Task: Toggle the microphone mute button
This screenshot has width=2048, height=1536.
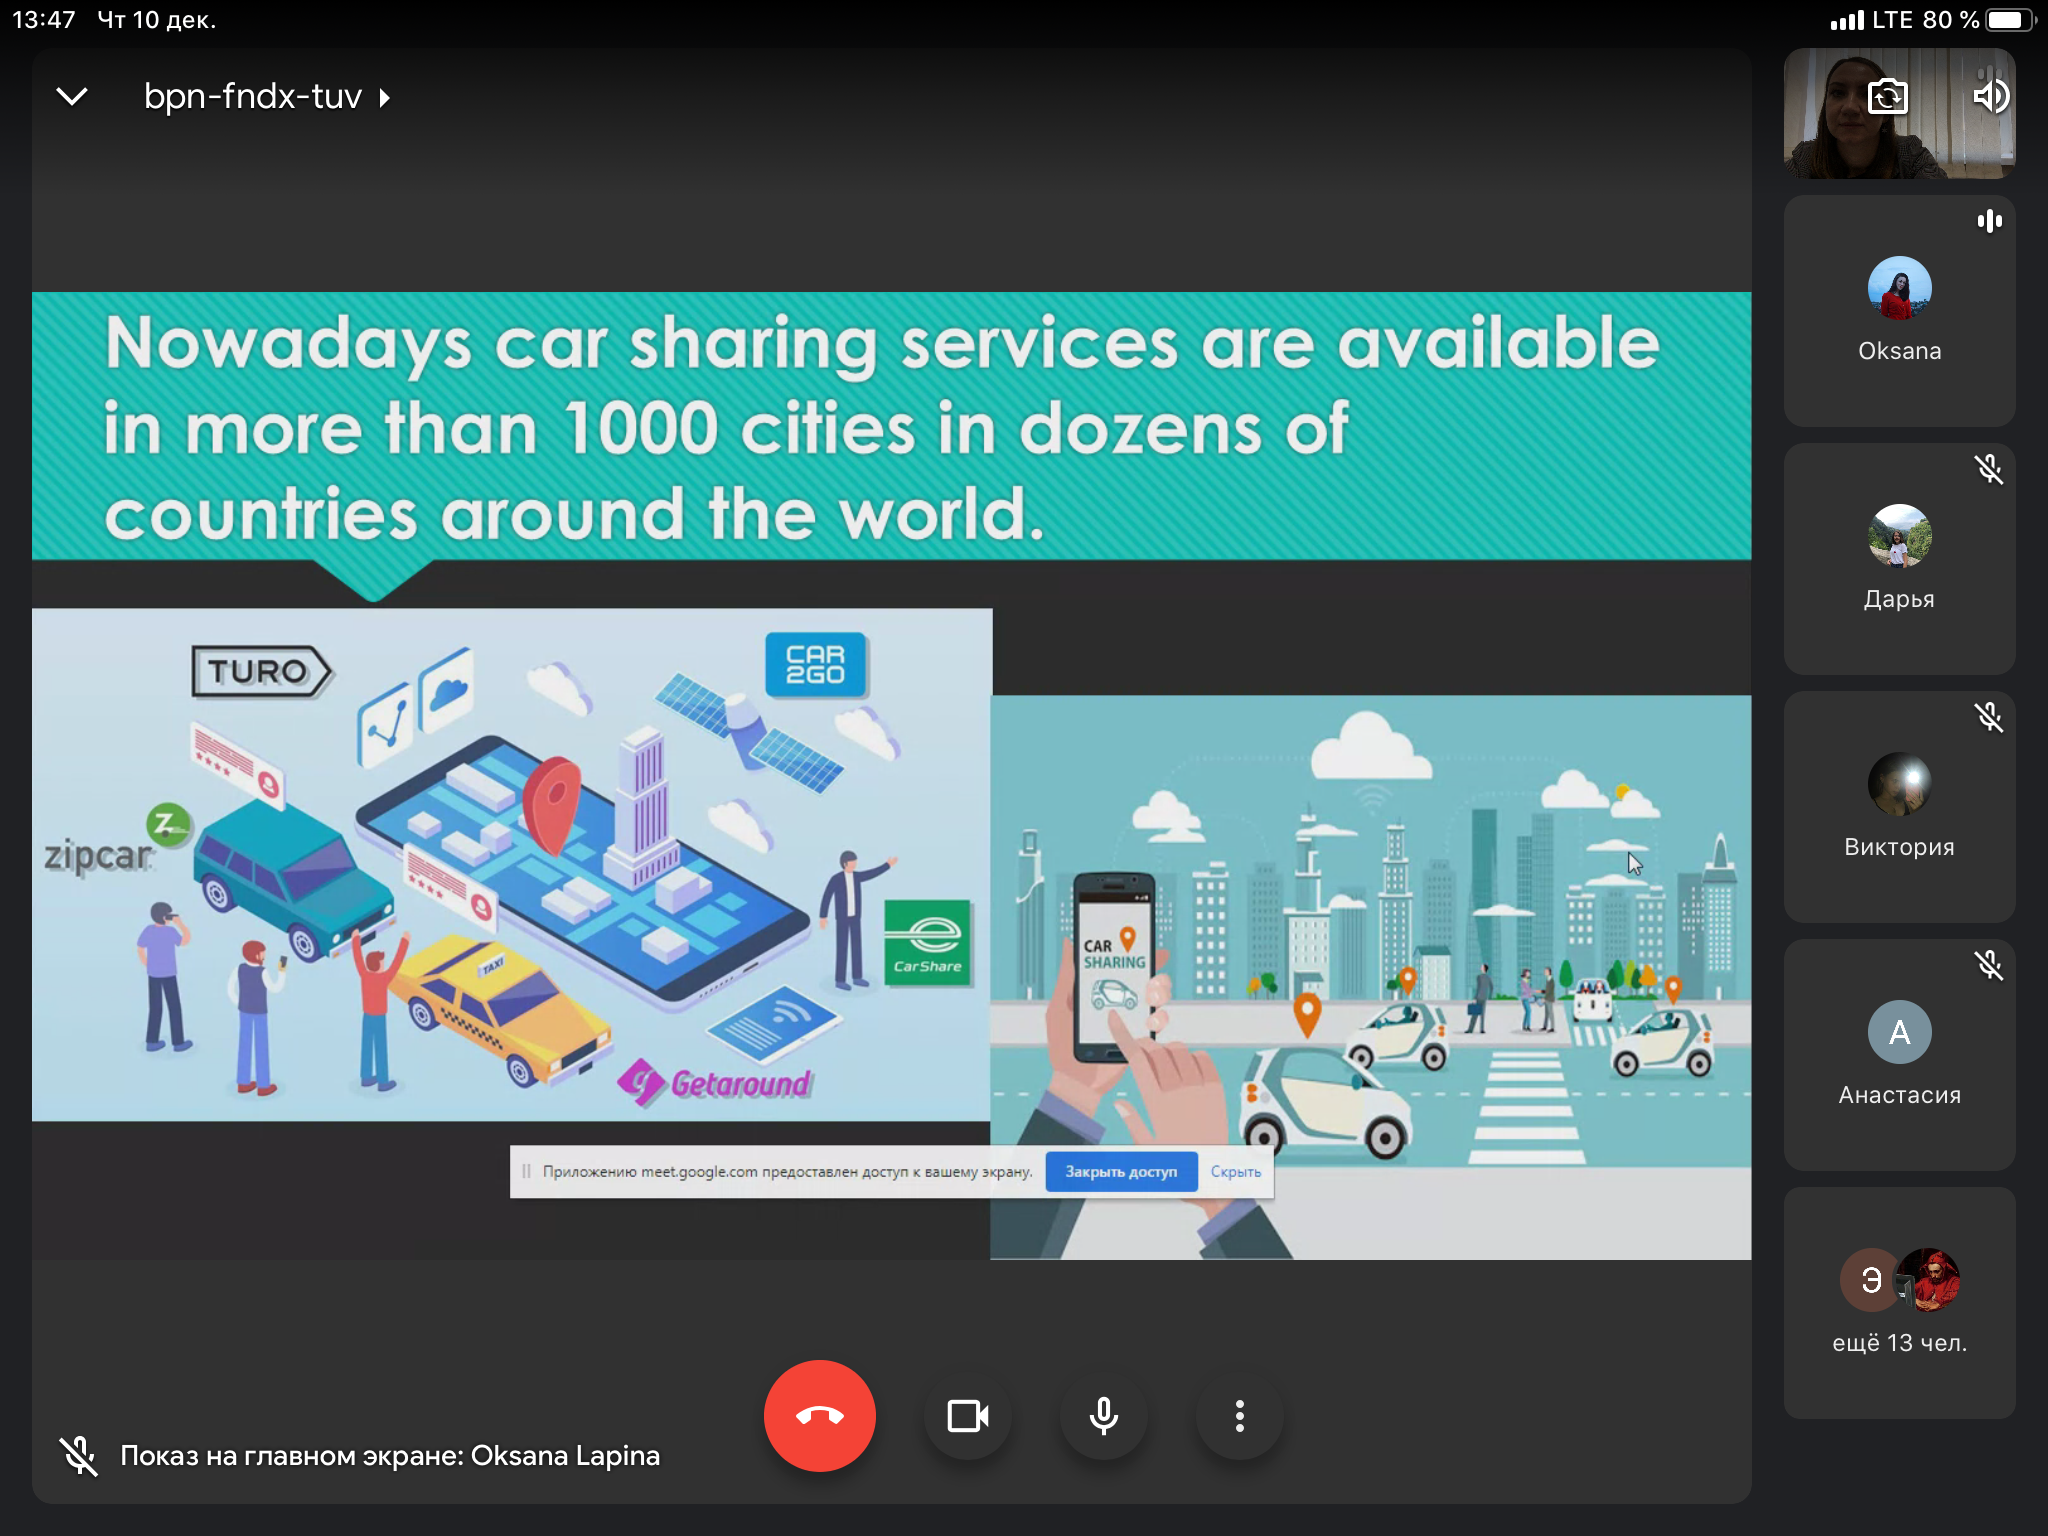Action: pyautogui.click(x=1104, y=1416)
